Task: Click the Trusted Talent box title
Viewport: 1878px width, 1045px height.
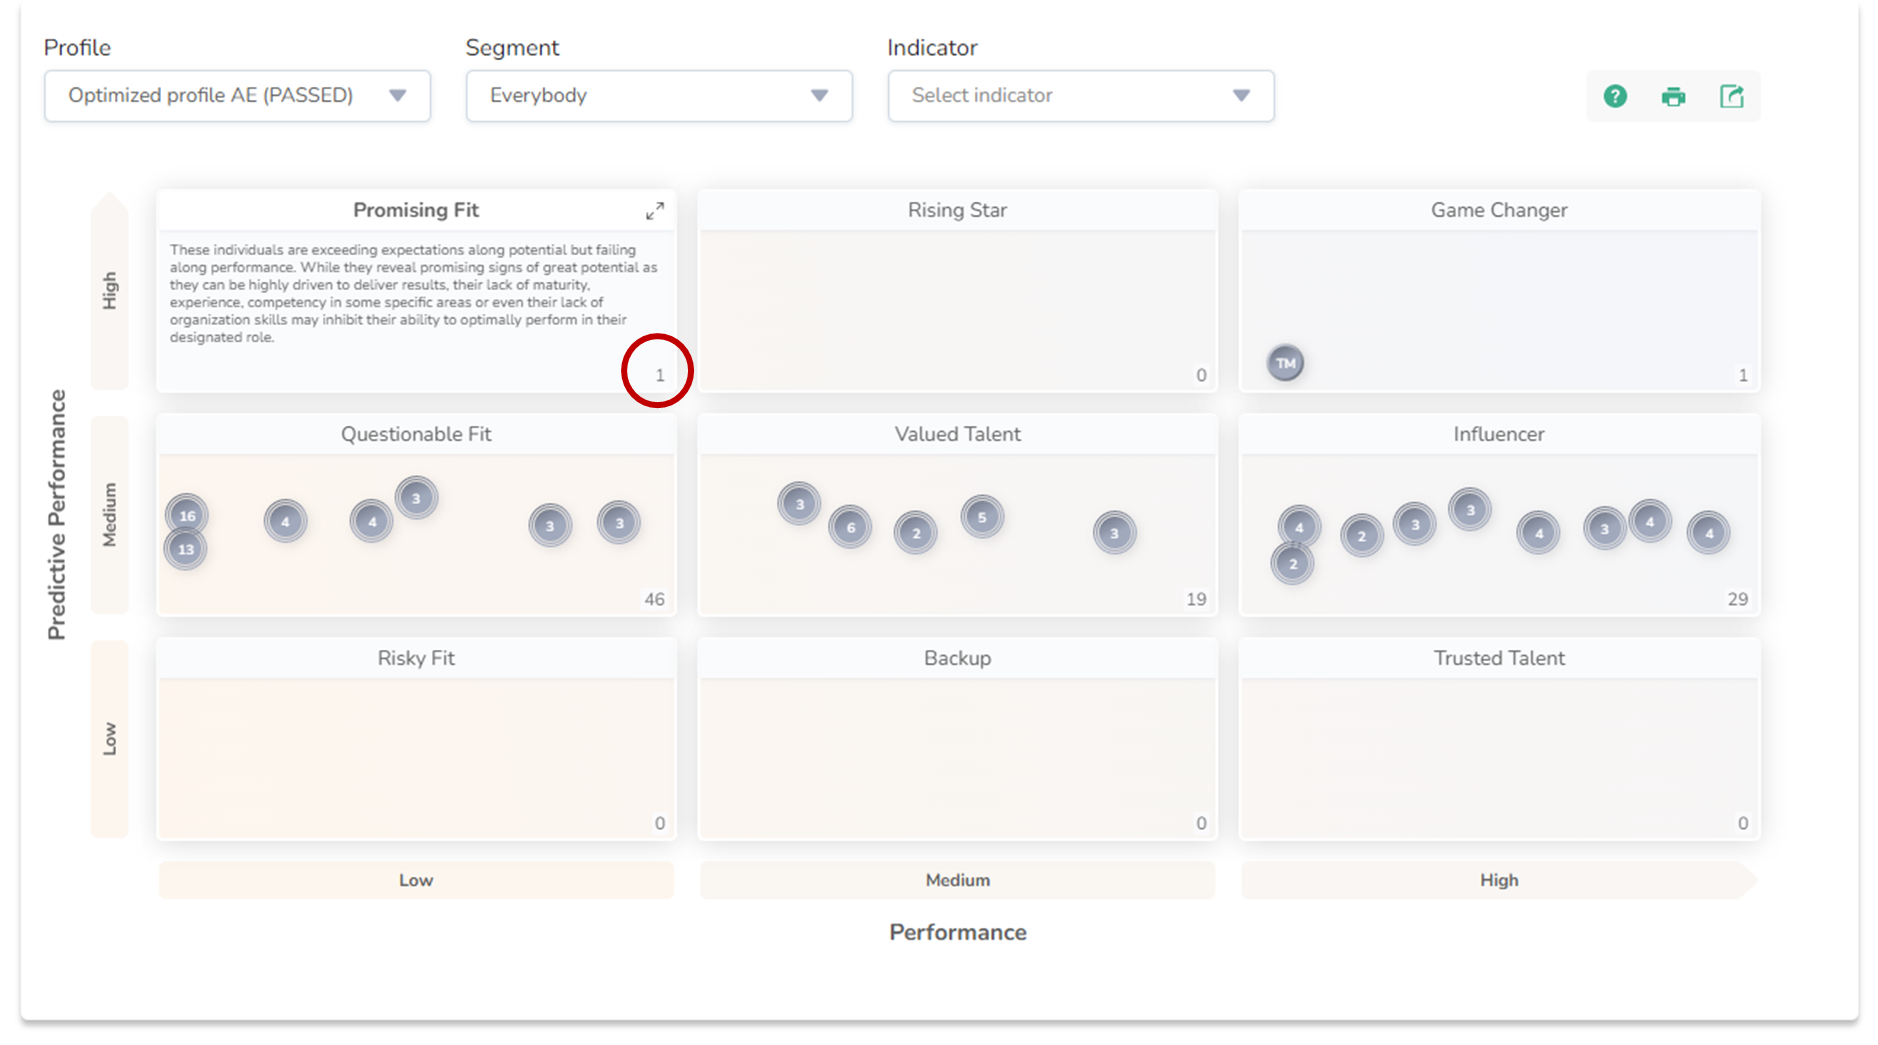Action: (1498, 658)
